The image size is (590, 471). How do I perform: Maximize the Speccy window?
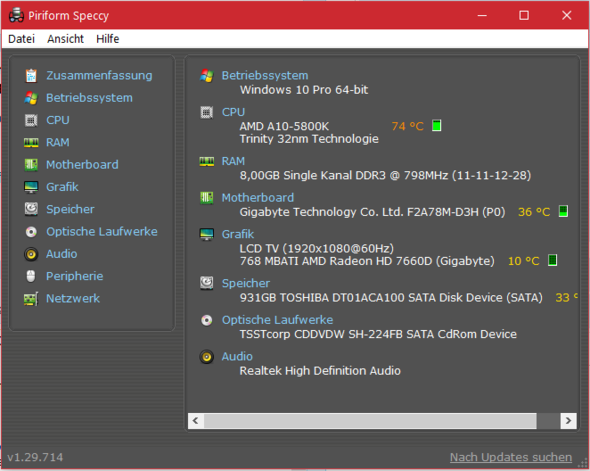524,15
